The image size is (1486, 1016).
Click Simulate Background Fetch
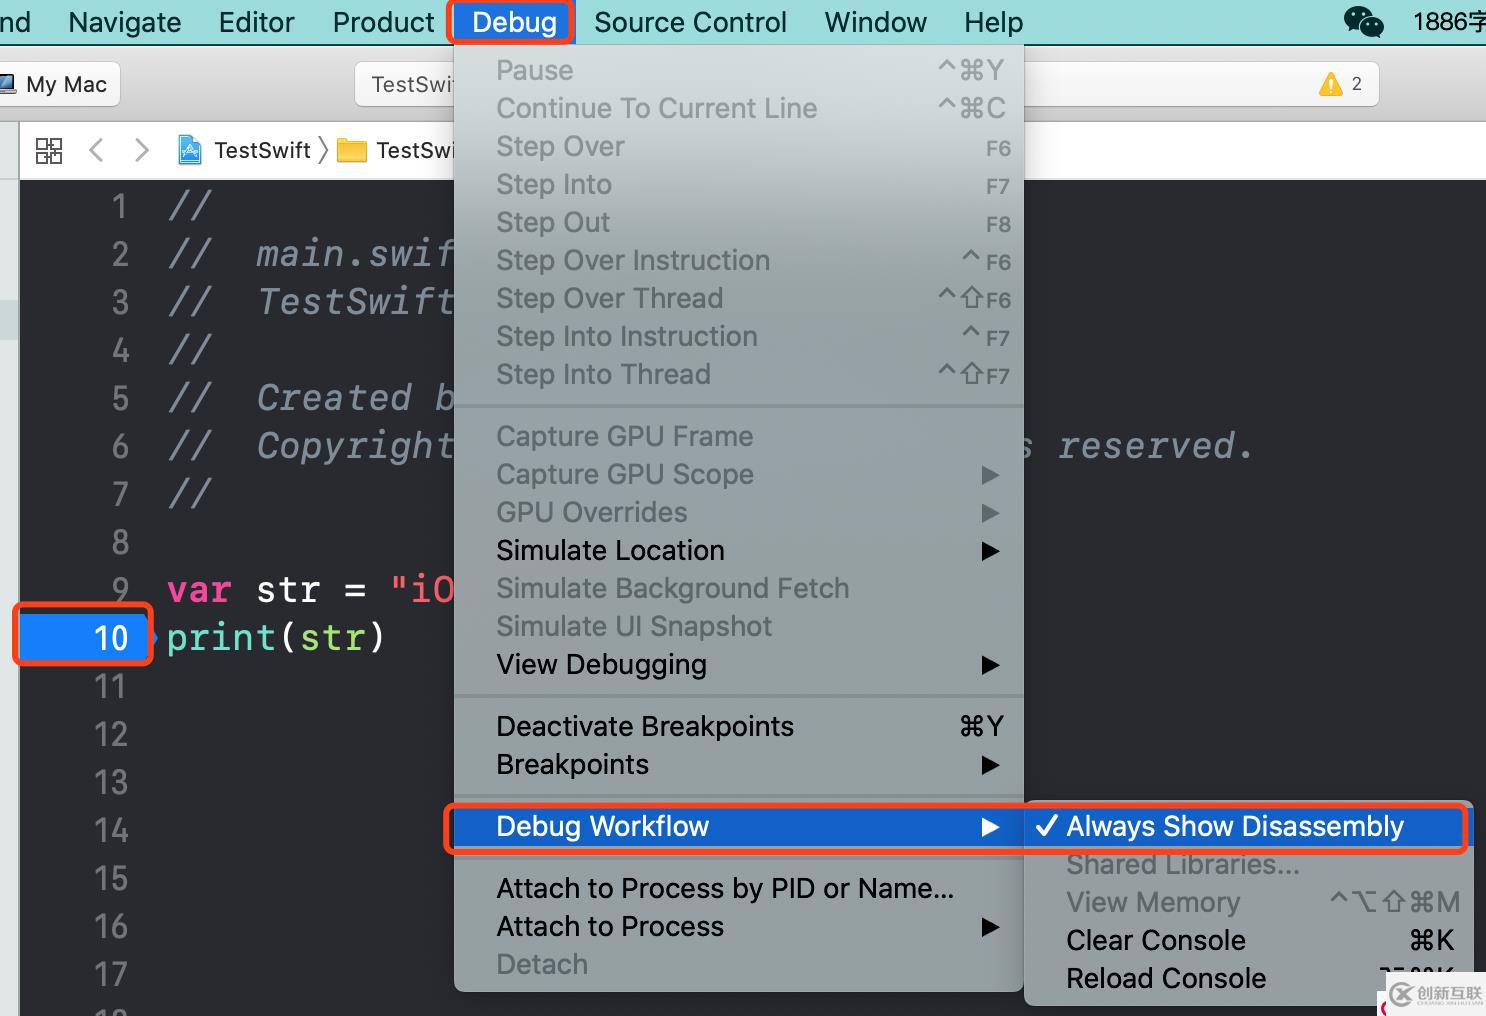[738, 588]
